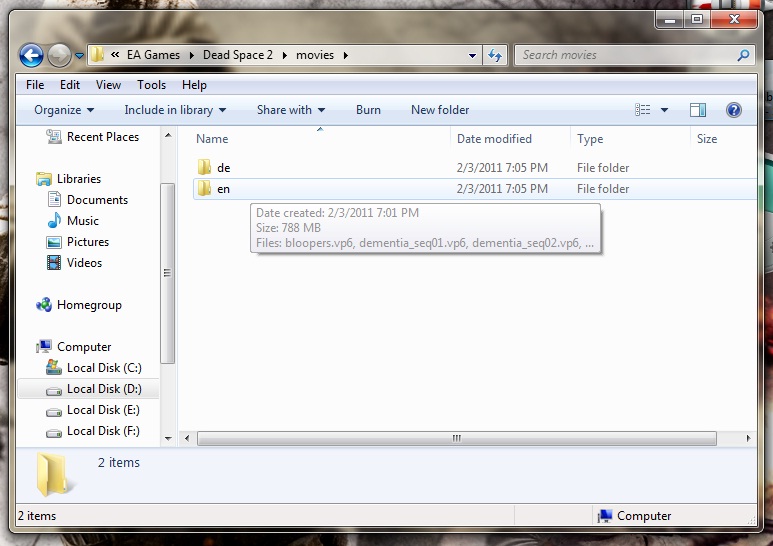
Task: Click the double chevron before EA Games
Action: point(115,55)
